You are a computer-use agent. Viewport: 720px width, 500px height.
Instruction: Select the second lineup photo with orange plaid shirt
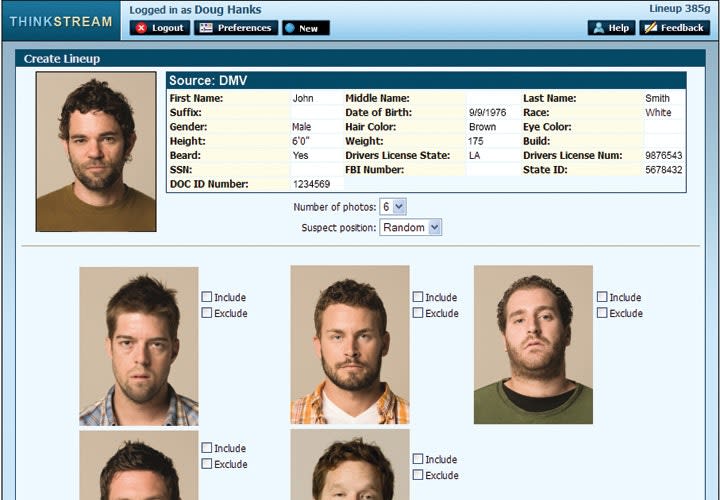350,344
